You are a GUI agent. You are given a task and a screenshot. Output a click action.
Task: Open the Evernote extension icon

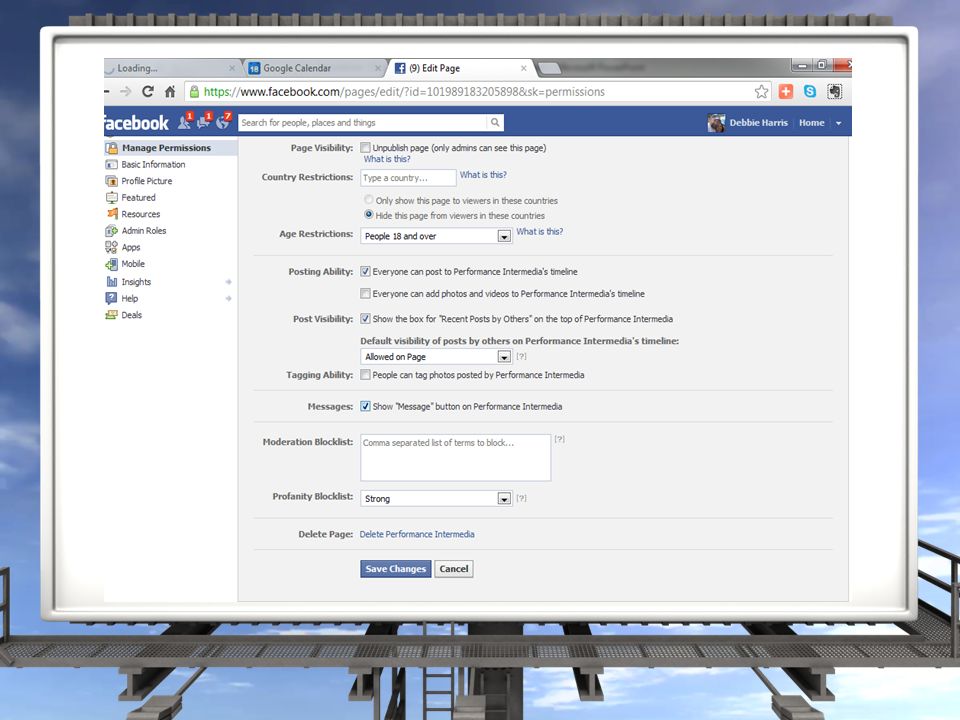pyautogui.click(x=834, y=92)
